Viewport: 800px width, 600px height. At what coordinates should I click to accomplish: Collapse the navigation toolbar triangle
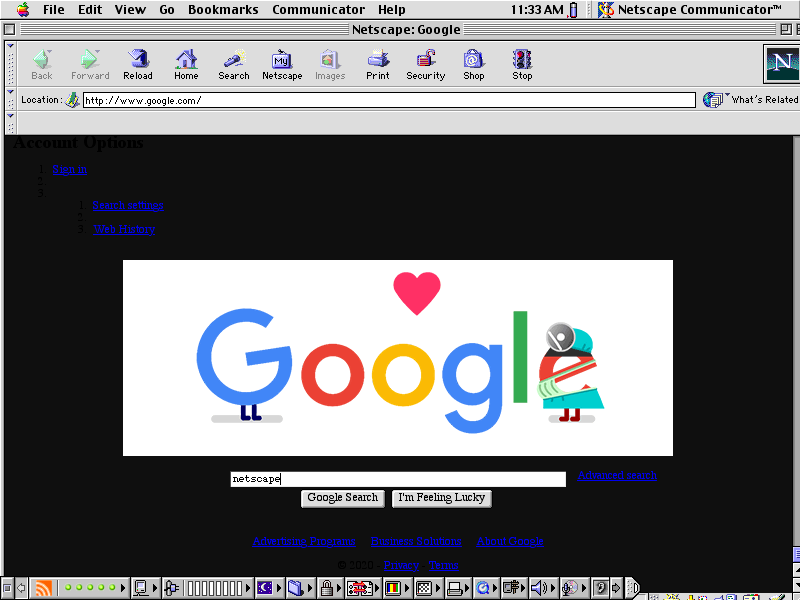(10, 46)
